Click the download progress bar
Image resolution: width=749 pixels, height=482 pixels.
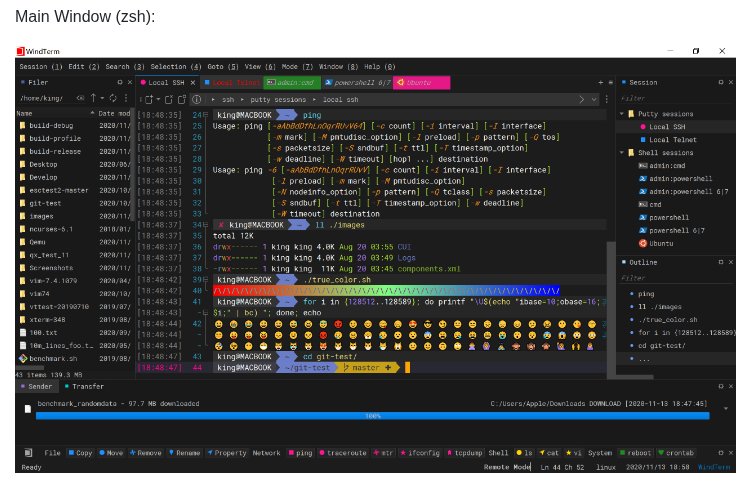click(373, 416)
